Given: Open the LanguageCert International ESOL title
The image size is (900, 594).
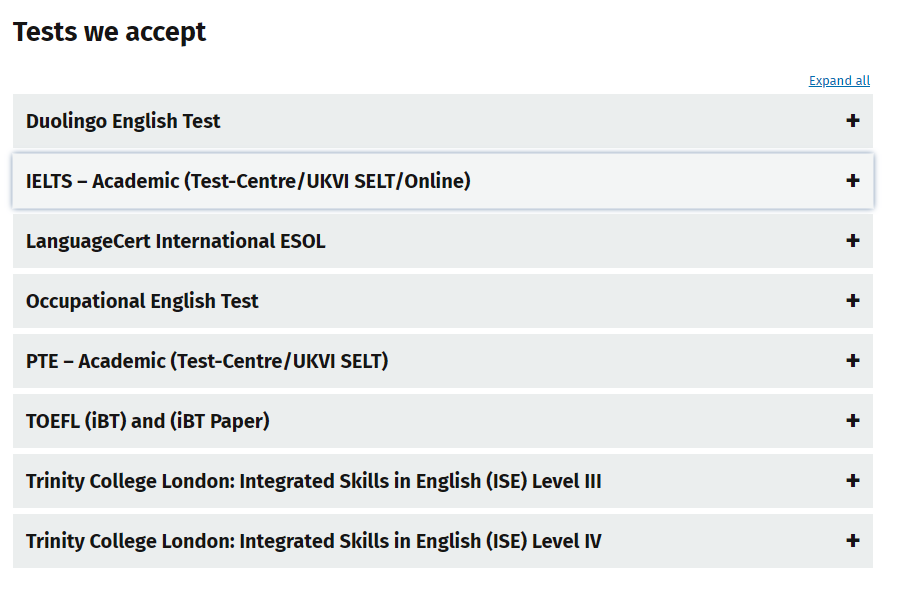Looking at the screenshot, I should pyautogui.click(x=175, y=241).
